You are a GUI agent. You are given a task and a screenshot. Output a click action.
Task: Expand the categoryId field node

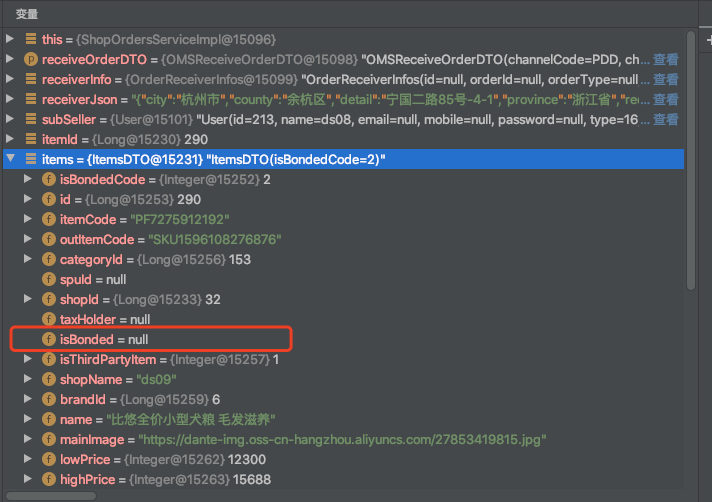pyautogui.click(x=29, y=260)
